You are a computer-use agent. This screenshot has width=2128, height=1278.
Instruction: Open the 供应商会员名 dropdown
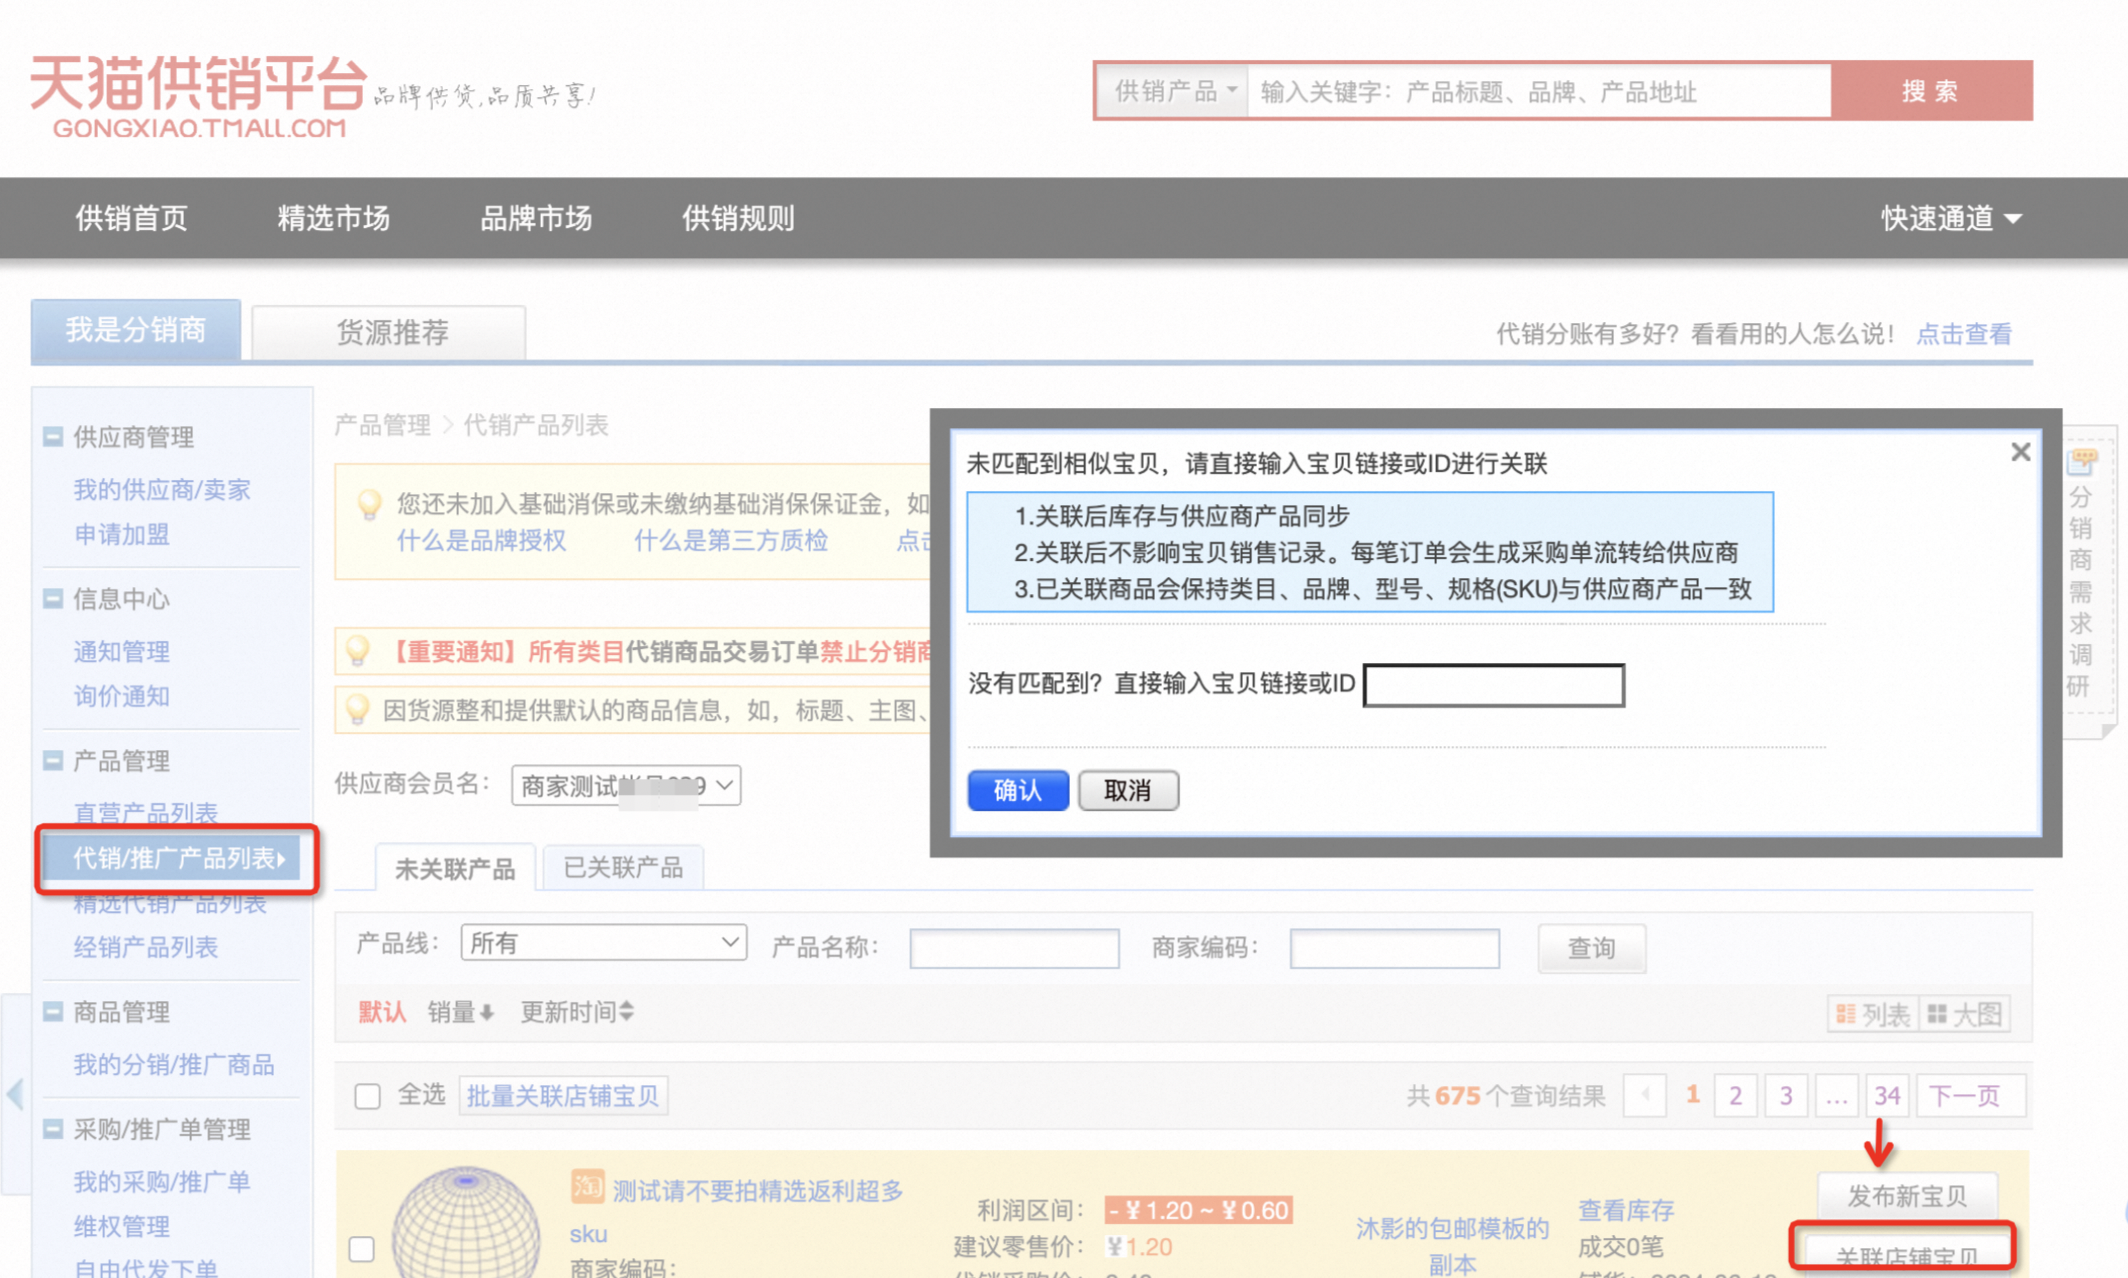[x=626, y=785]
